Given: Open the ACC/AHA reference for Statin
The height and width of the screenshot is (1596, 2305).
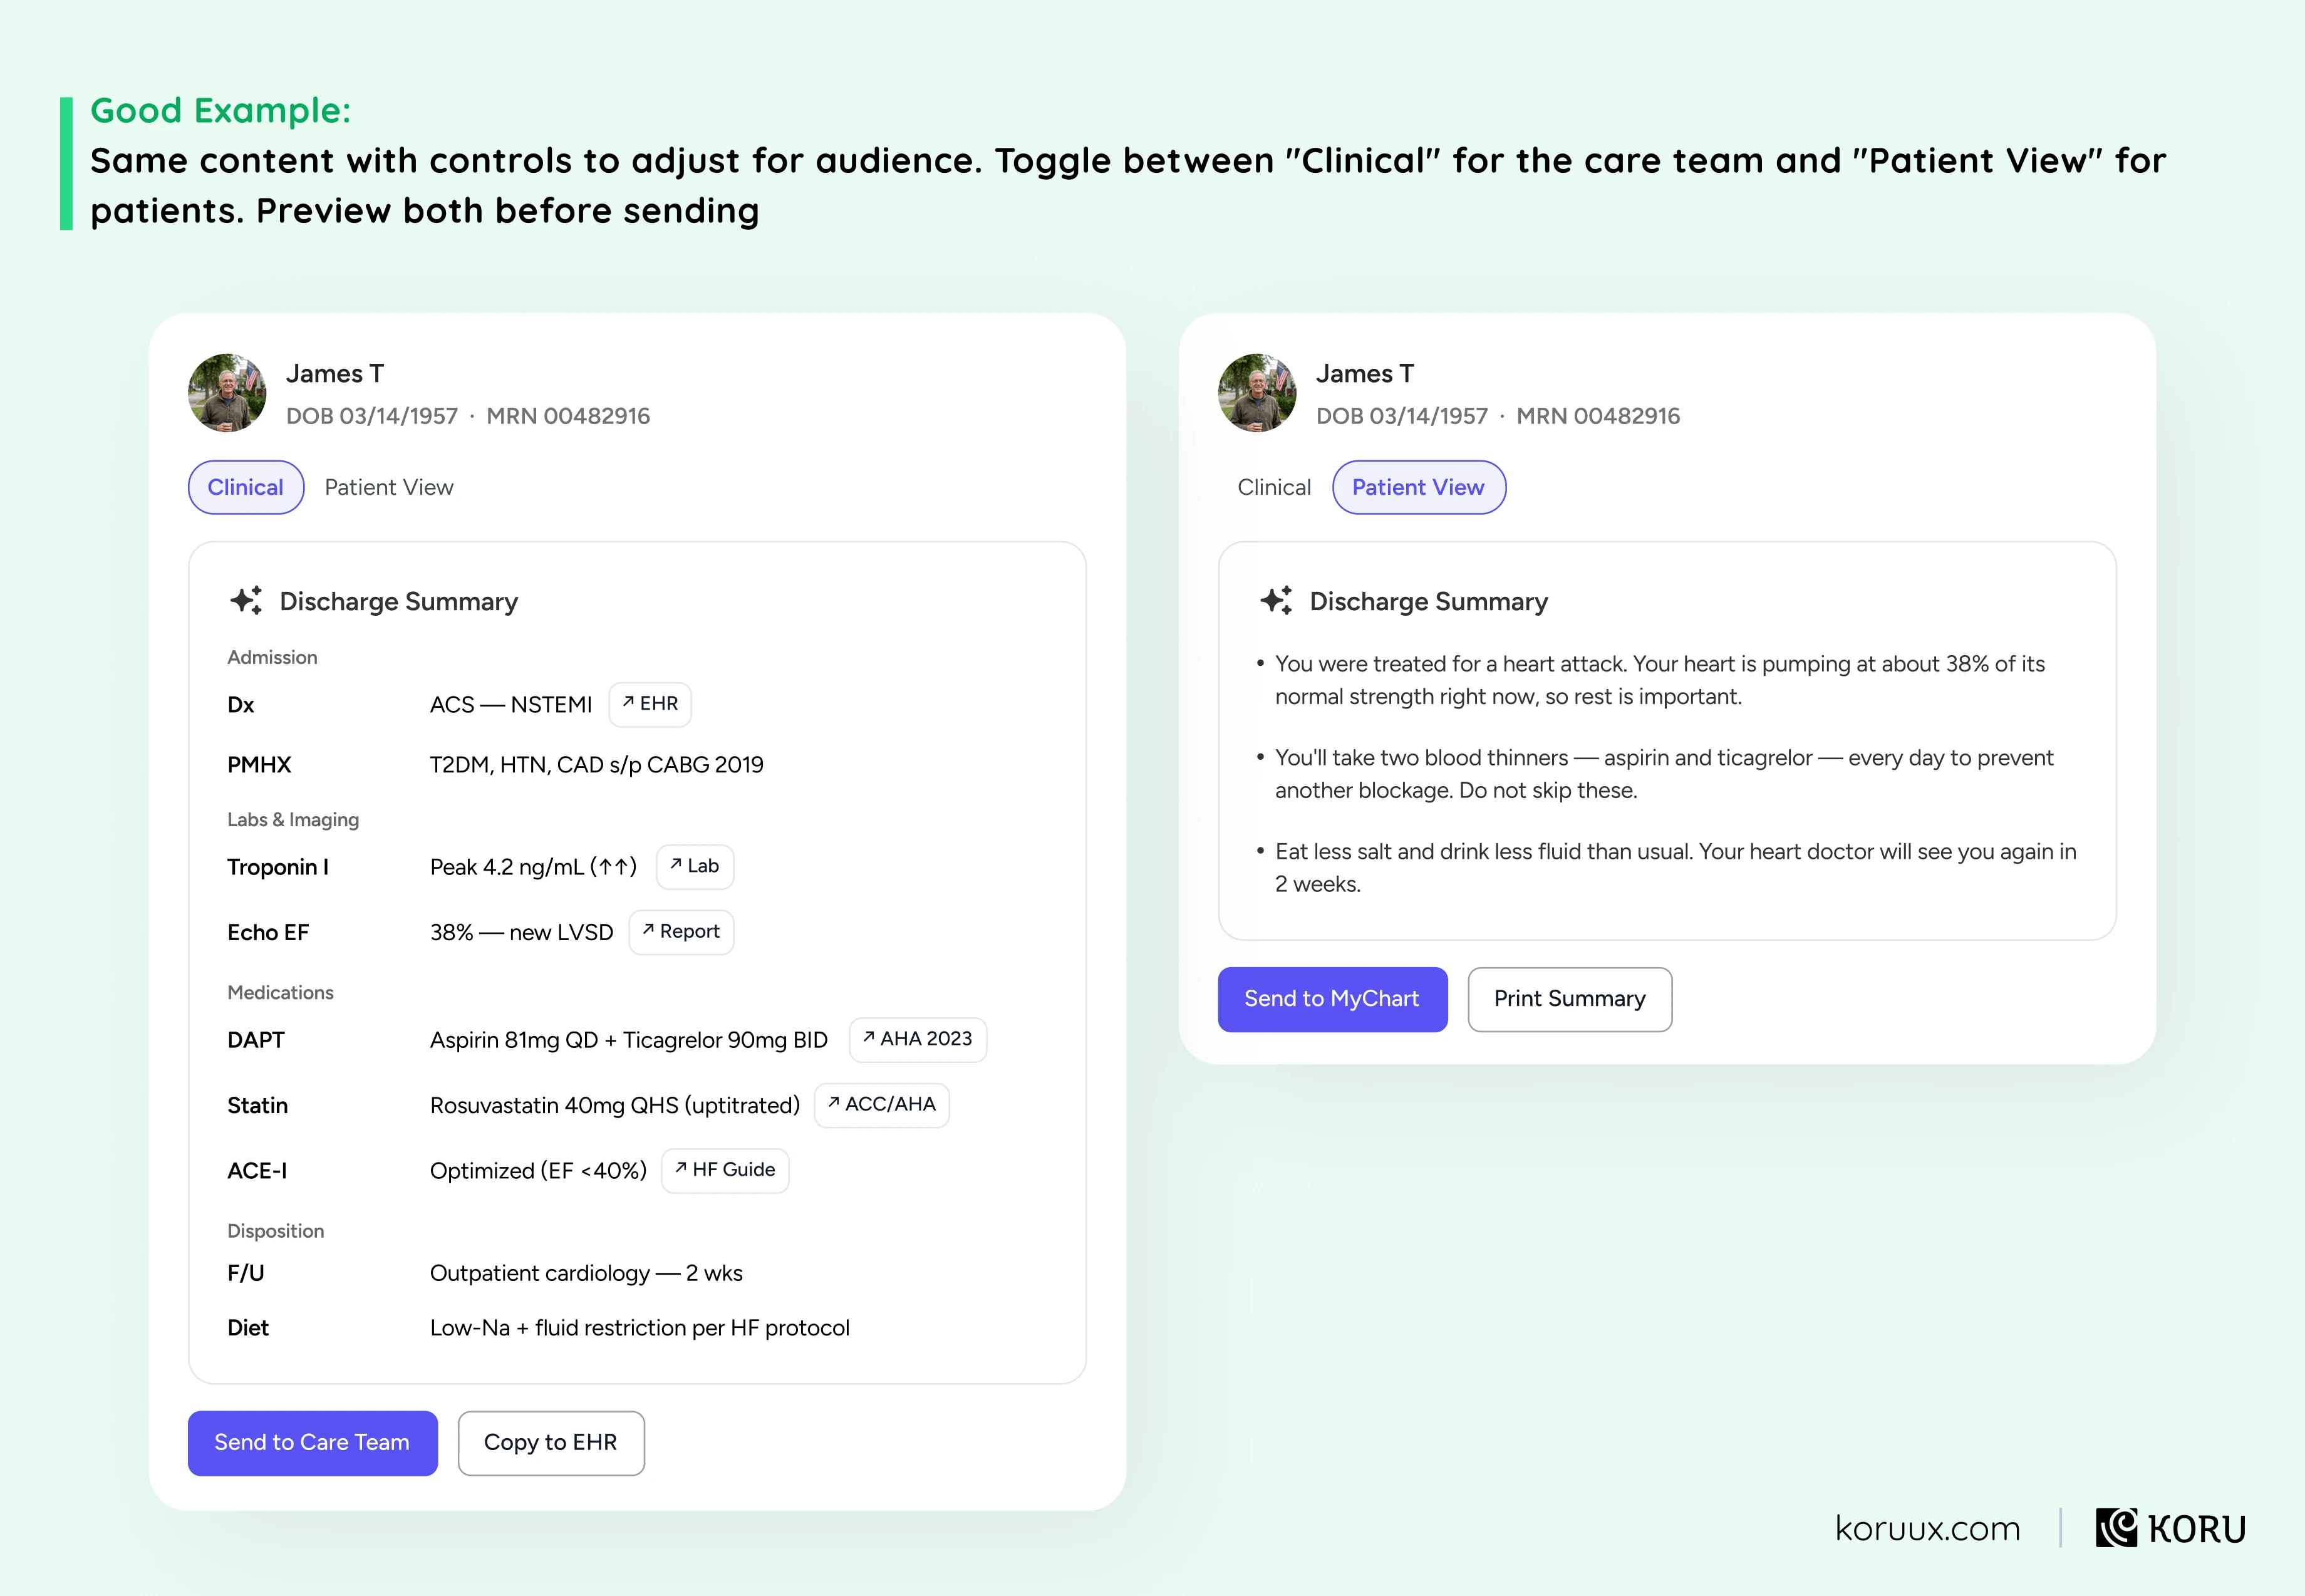Looking at the screenshot, I should [882, 1105].
